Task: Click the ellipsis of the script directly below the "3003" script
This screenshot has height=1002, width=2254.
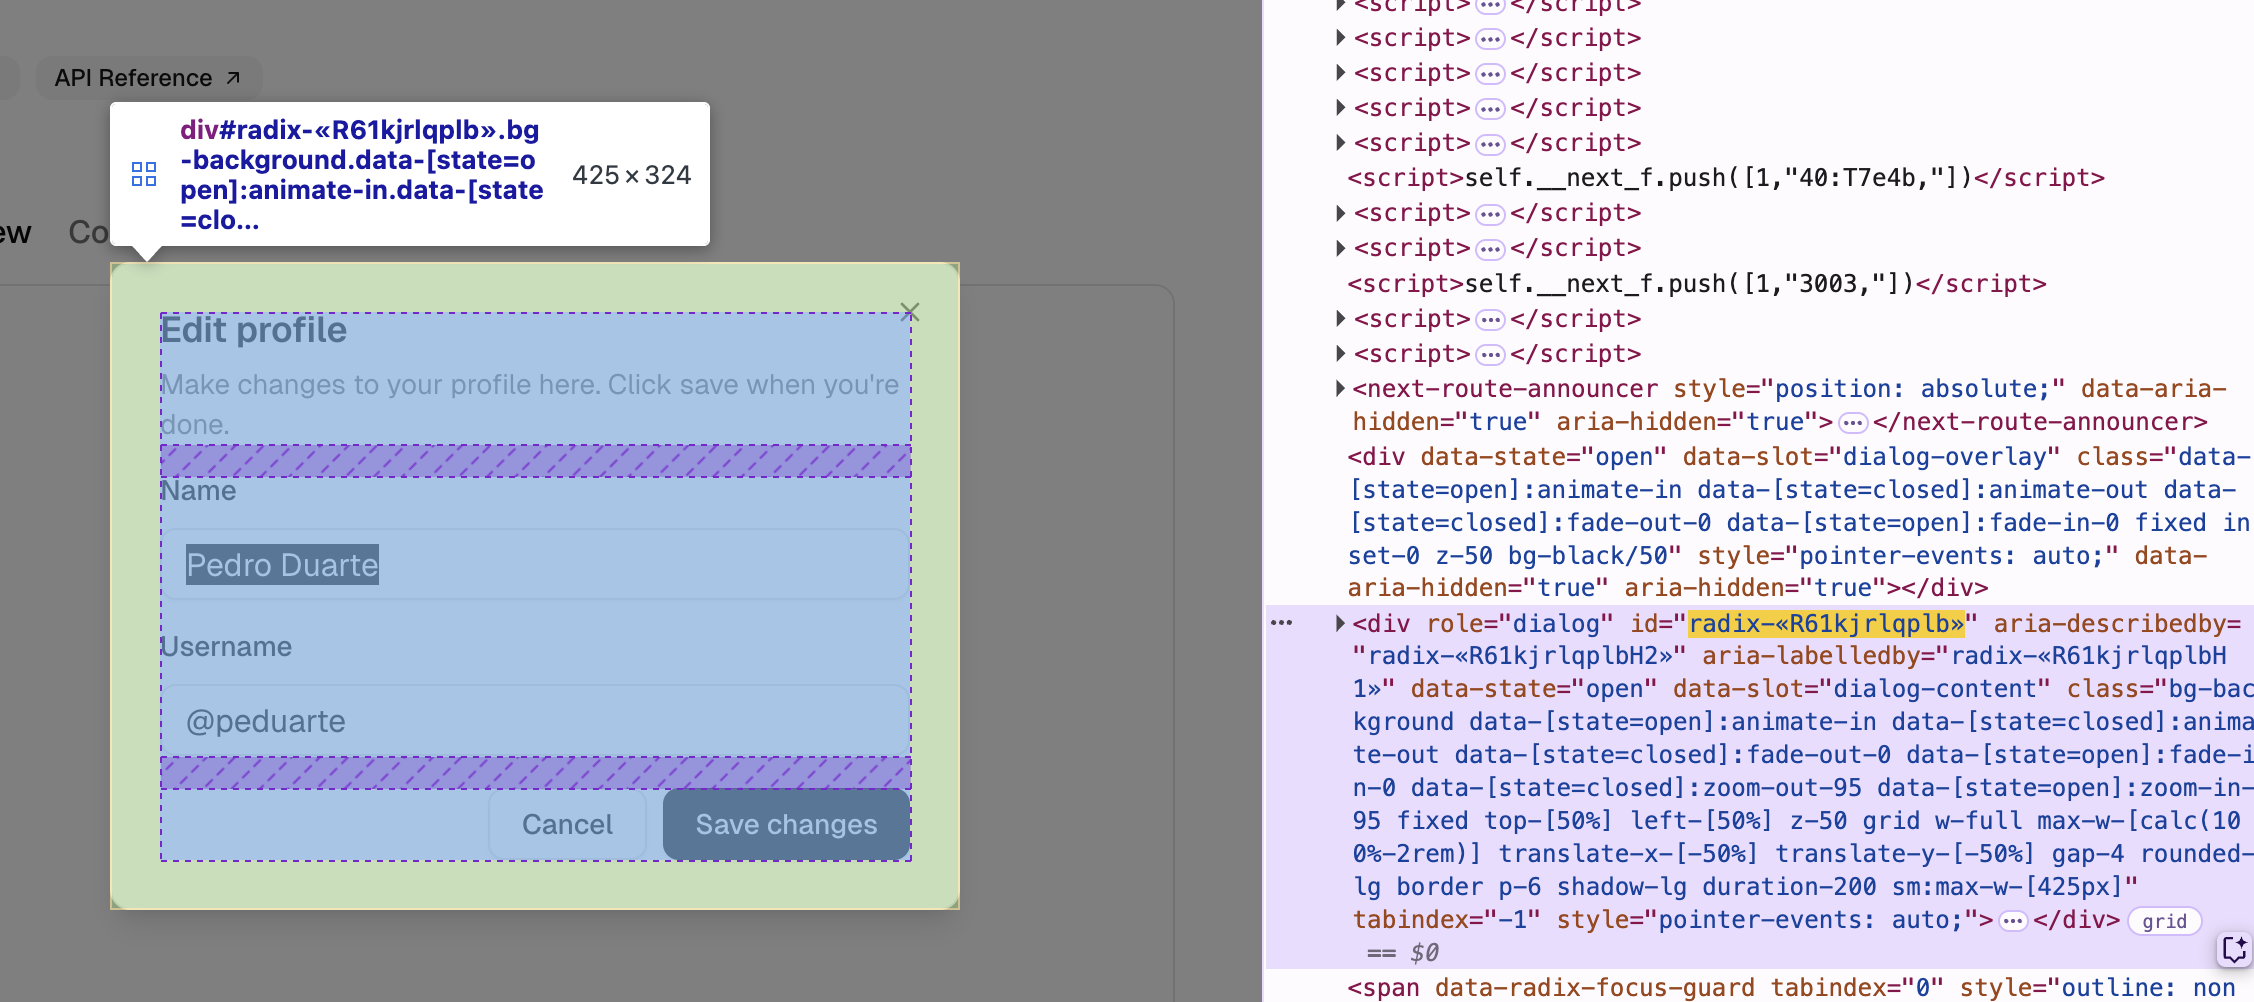Action: 1490,320
